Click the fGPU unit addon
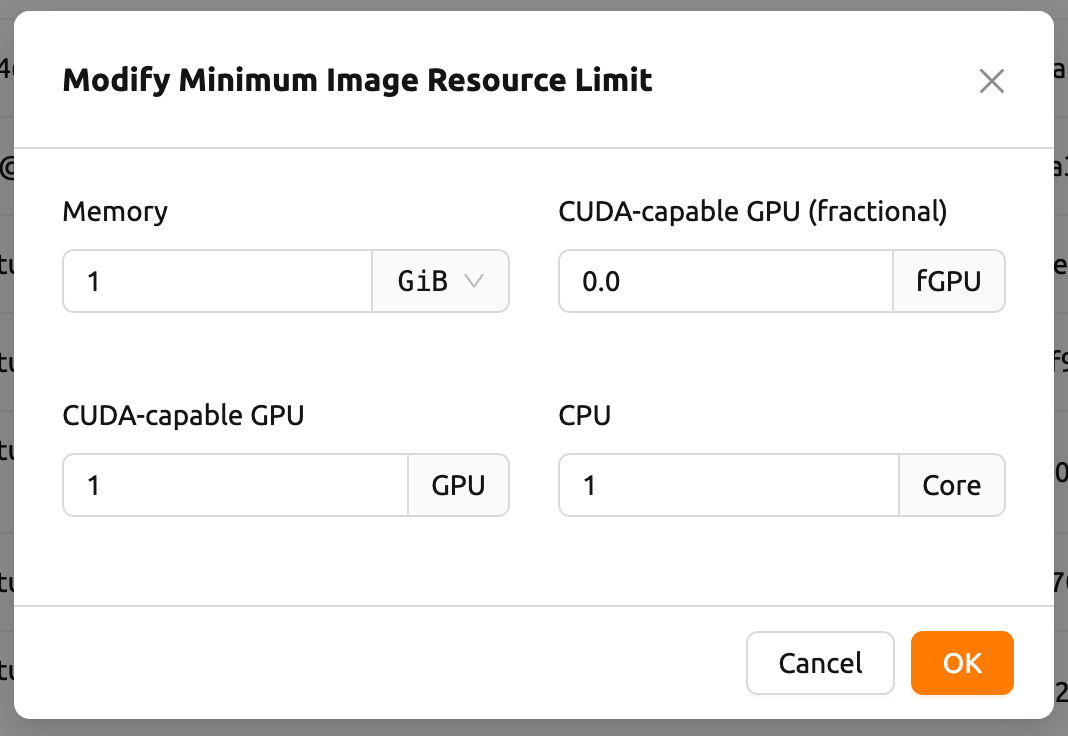 click(948, 282)
